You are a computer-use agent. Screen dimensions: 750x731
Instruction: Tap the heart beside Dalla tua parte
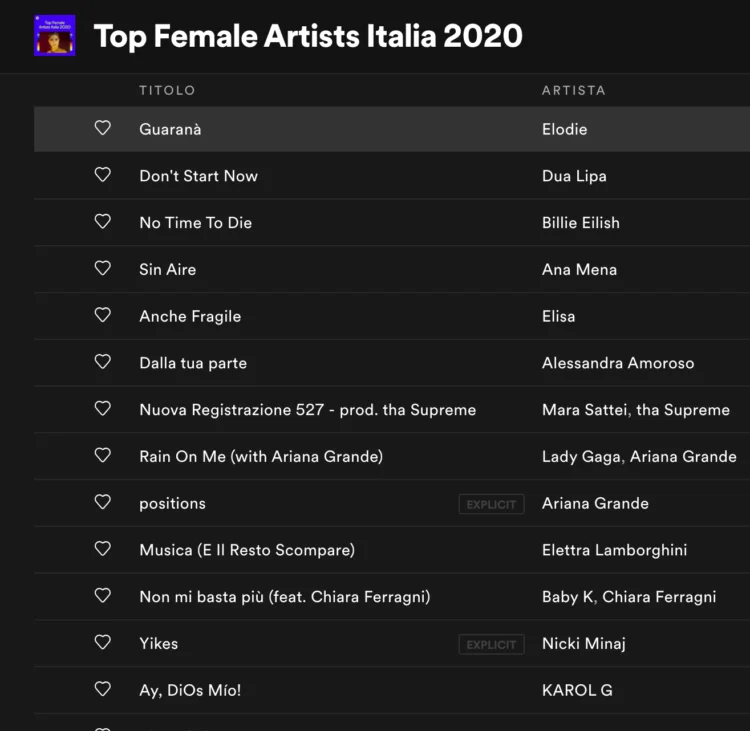(102, 362)
